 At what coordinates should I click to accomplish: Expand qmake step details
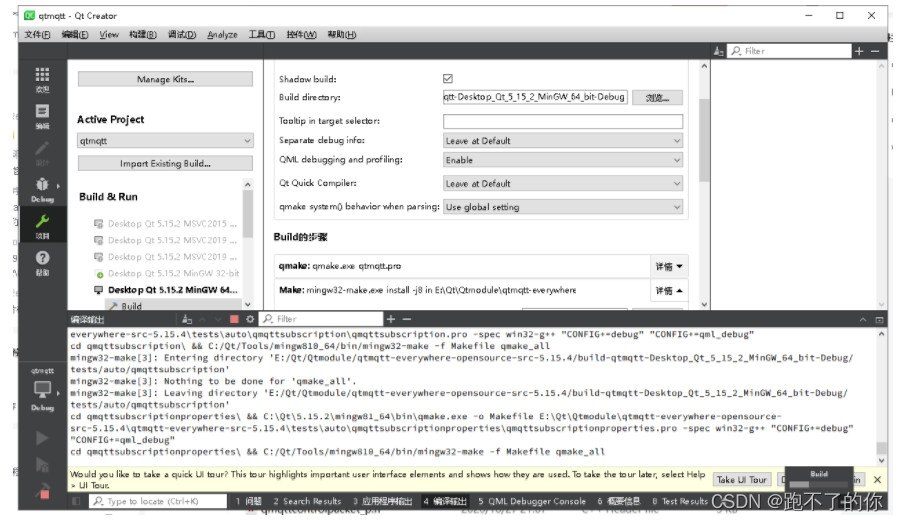click(669, 267)
